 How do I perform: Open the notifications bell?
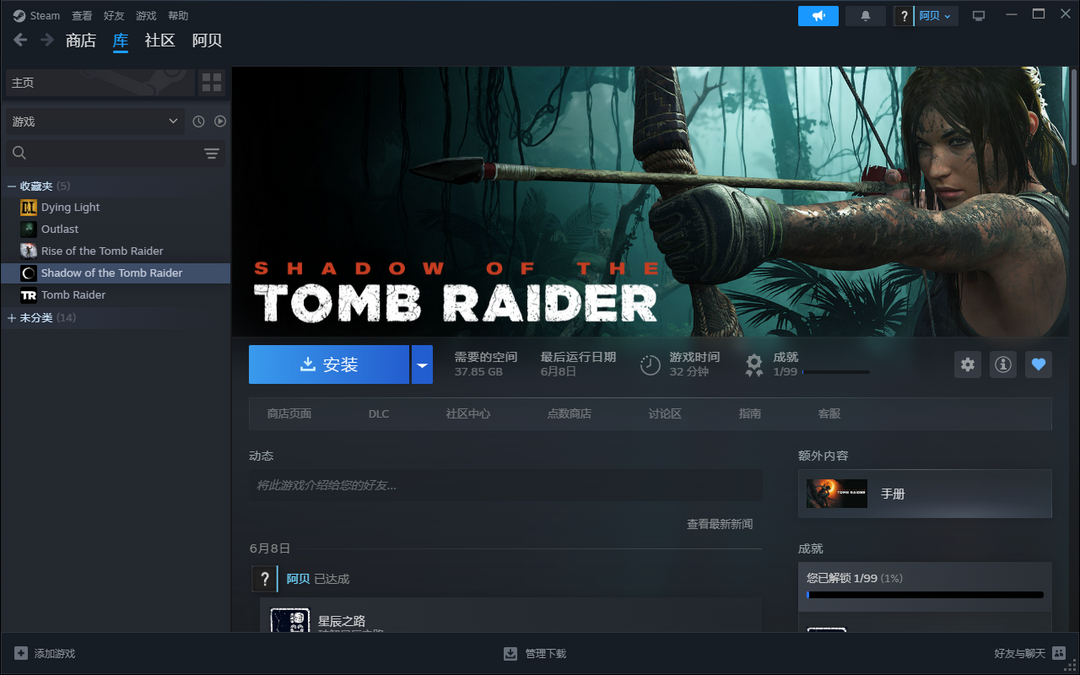[x=865, y=16]
